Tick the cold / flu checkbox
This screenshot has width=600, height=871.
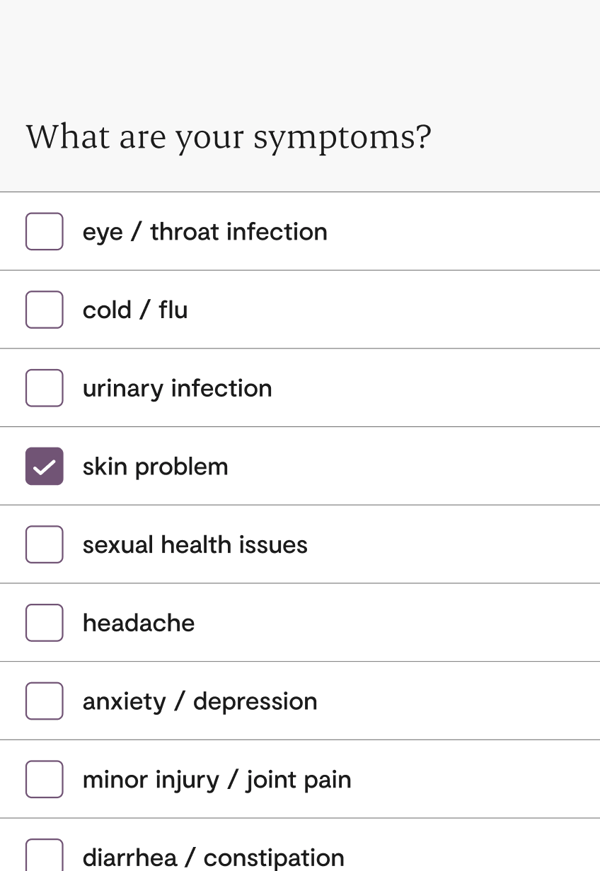tap(44, 309)
